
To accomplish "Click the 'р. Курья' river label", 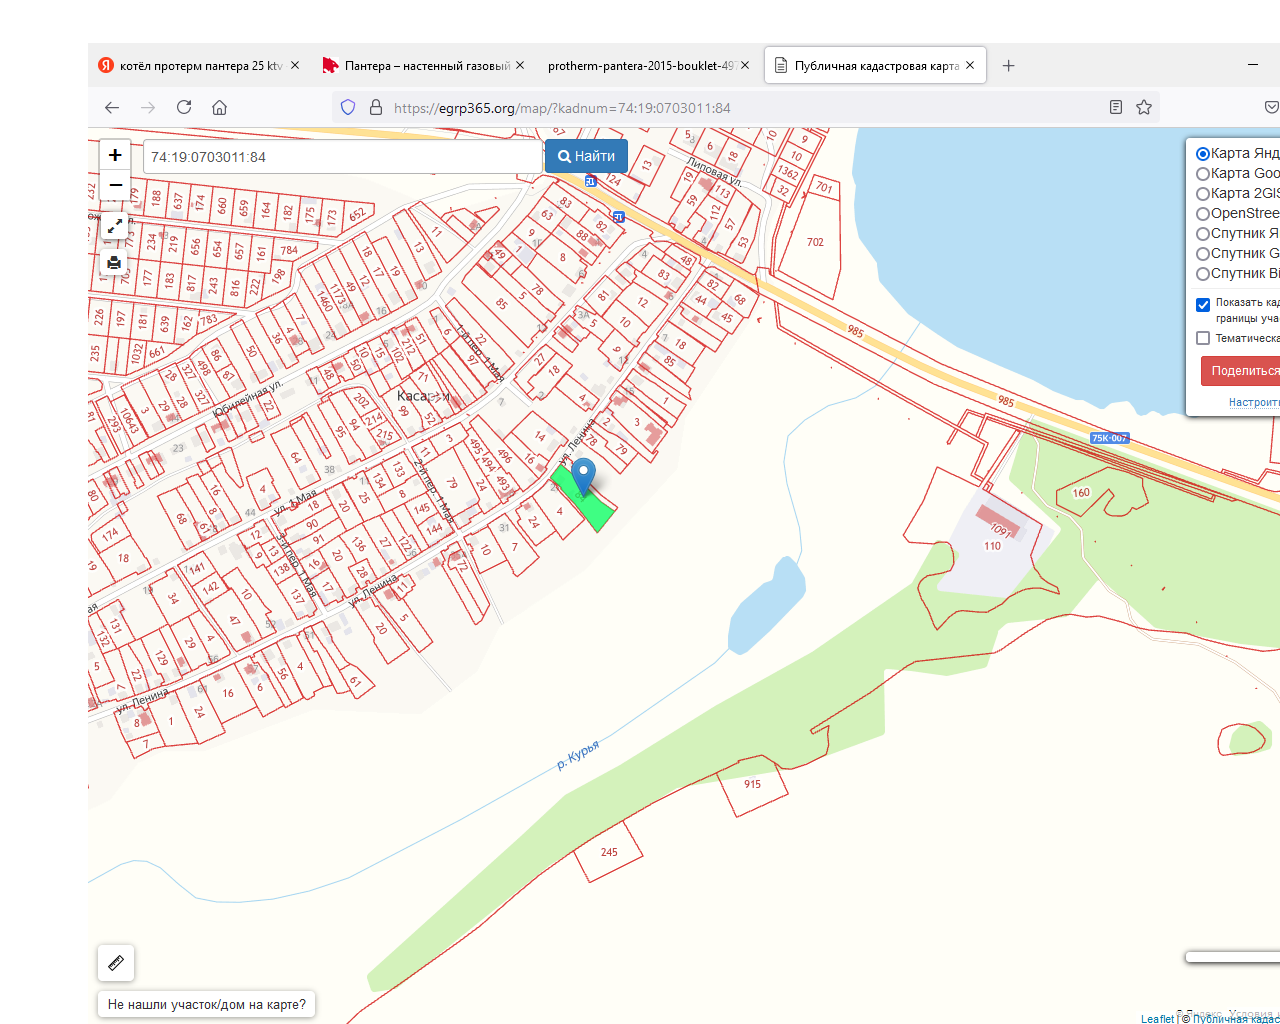I will coord(578,755).
